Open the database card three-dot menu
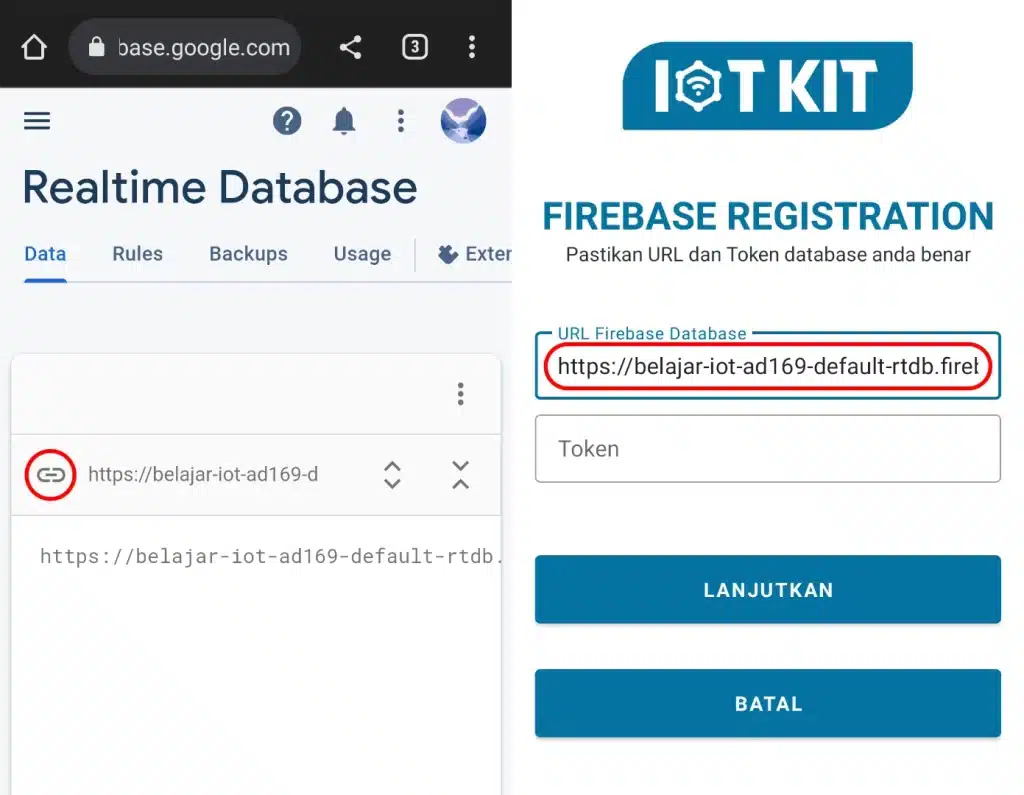The height and width of the screenshot is (795, 1024). pyautogui.click(x=460, y=394)
